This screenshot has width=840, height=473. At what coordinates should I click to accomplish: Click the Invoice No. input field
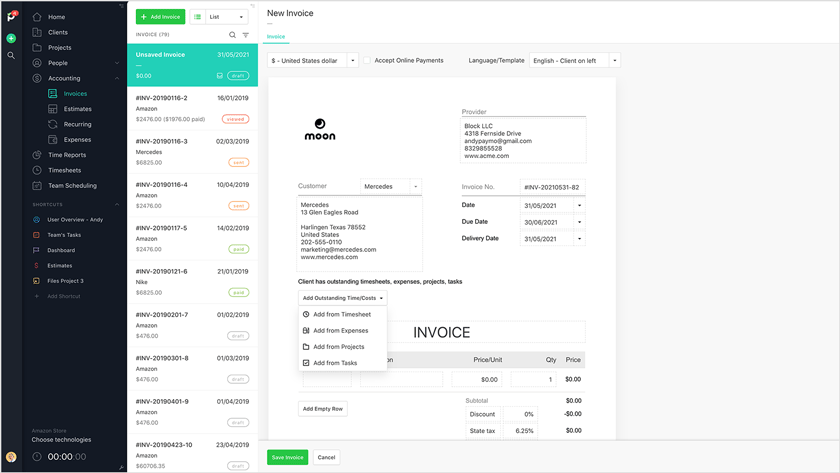point(552,187)
